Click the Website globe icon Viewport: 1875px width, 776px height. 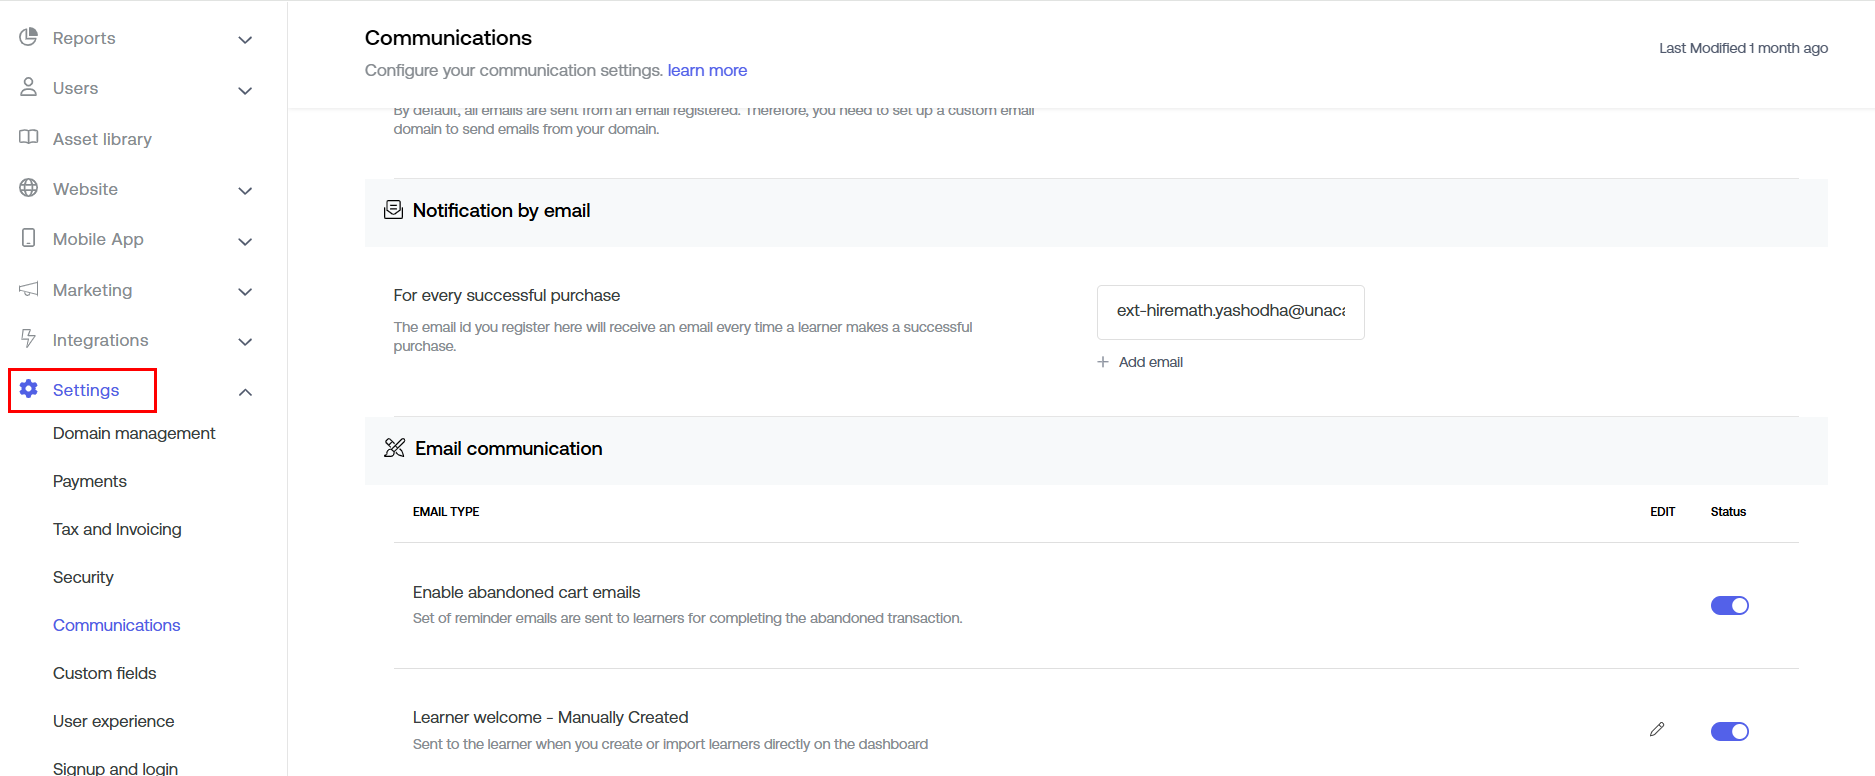click(x=29, y=188)
